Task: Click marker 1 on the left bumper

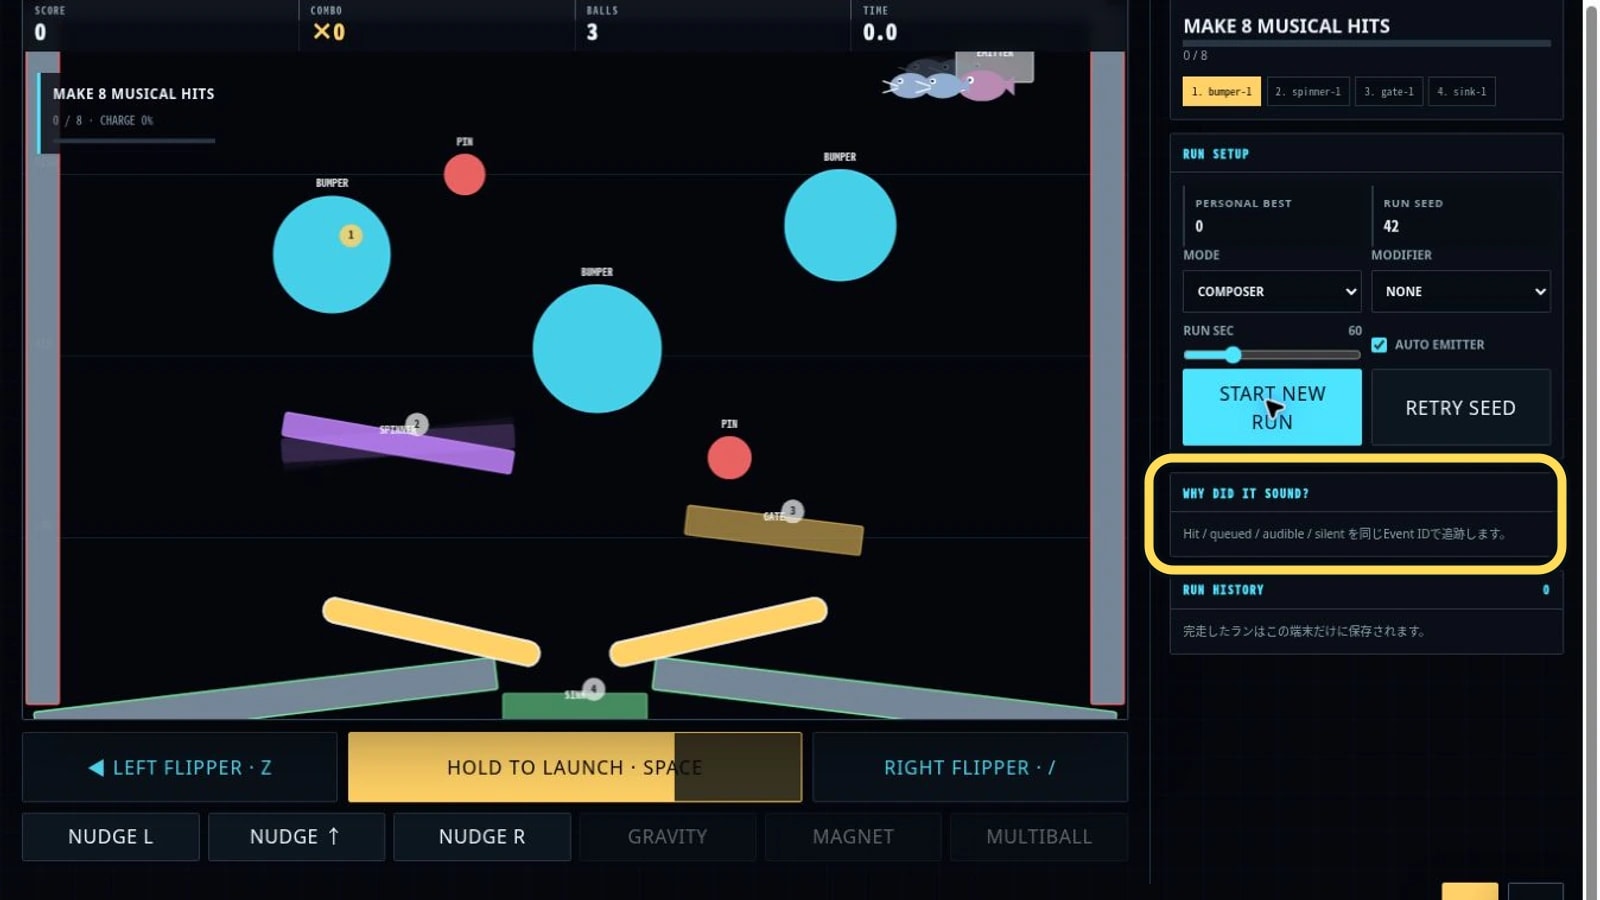Action: pyautogui.click(x=351, y=235)
